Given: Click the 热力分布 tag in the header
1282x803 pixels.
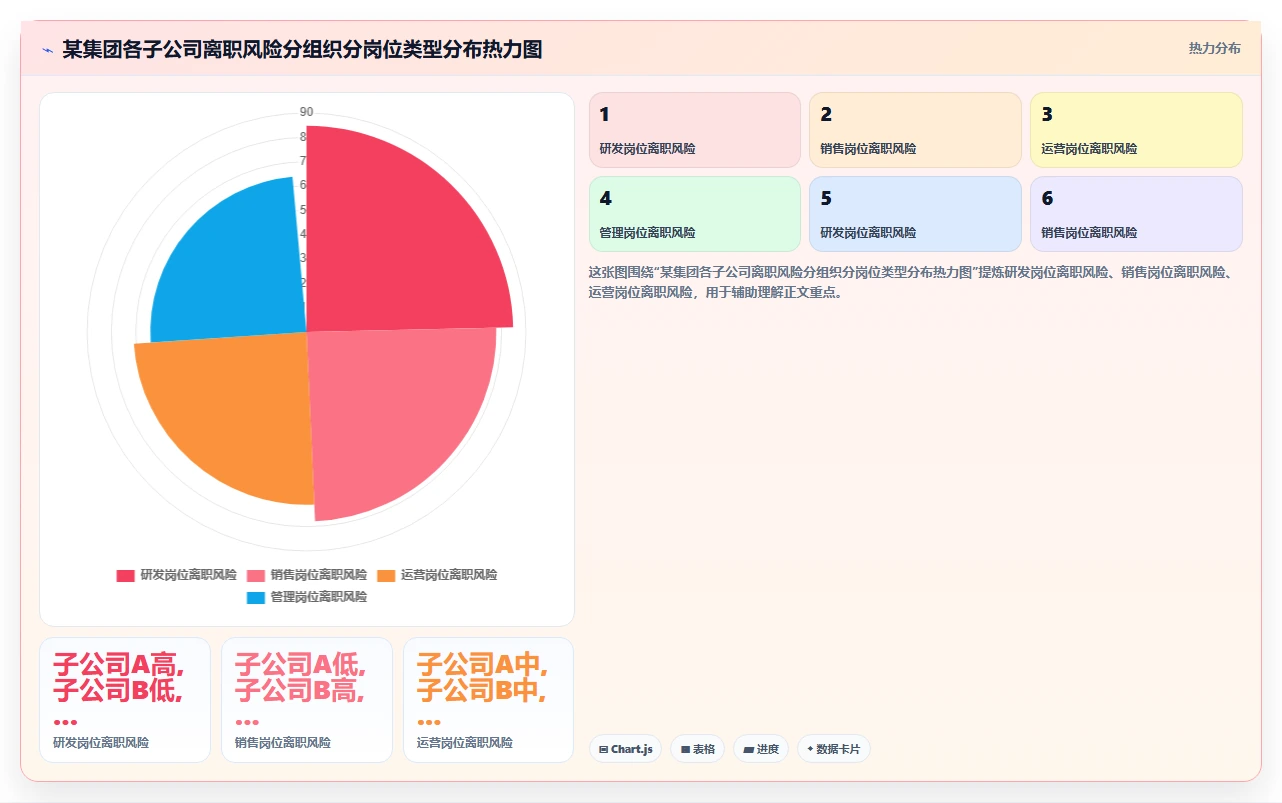Looking at the screenshot, I should [x=1214, y=49].
